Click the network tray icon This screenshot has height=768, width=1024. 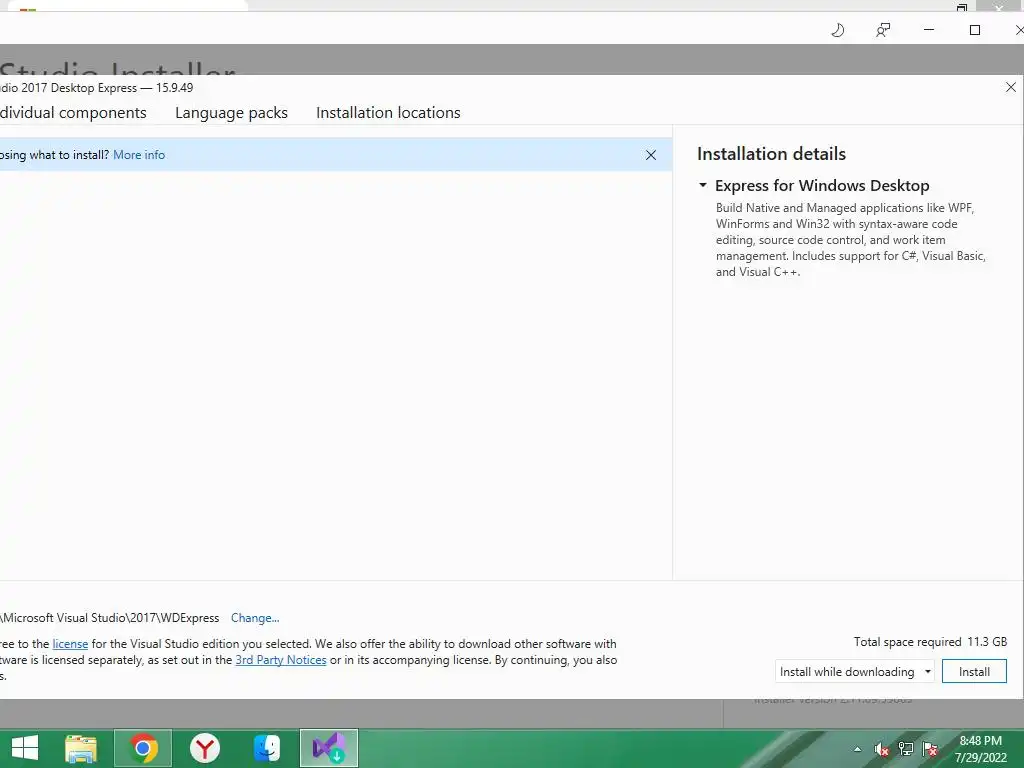(x=906, y=749)
